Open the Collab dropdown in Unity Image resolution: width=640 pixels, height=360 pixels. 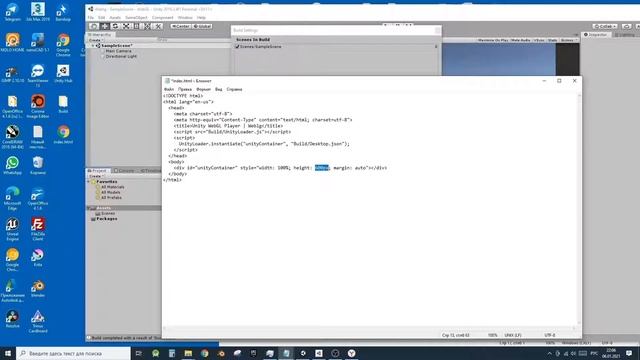pyautogui.click(x=605, y=26)
